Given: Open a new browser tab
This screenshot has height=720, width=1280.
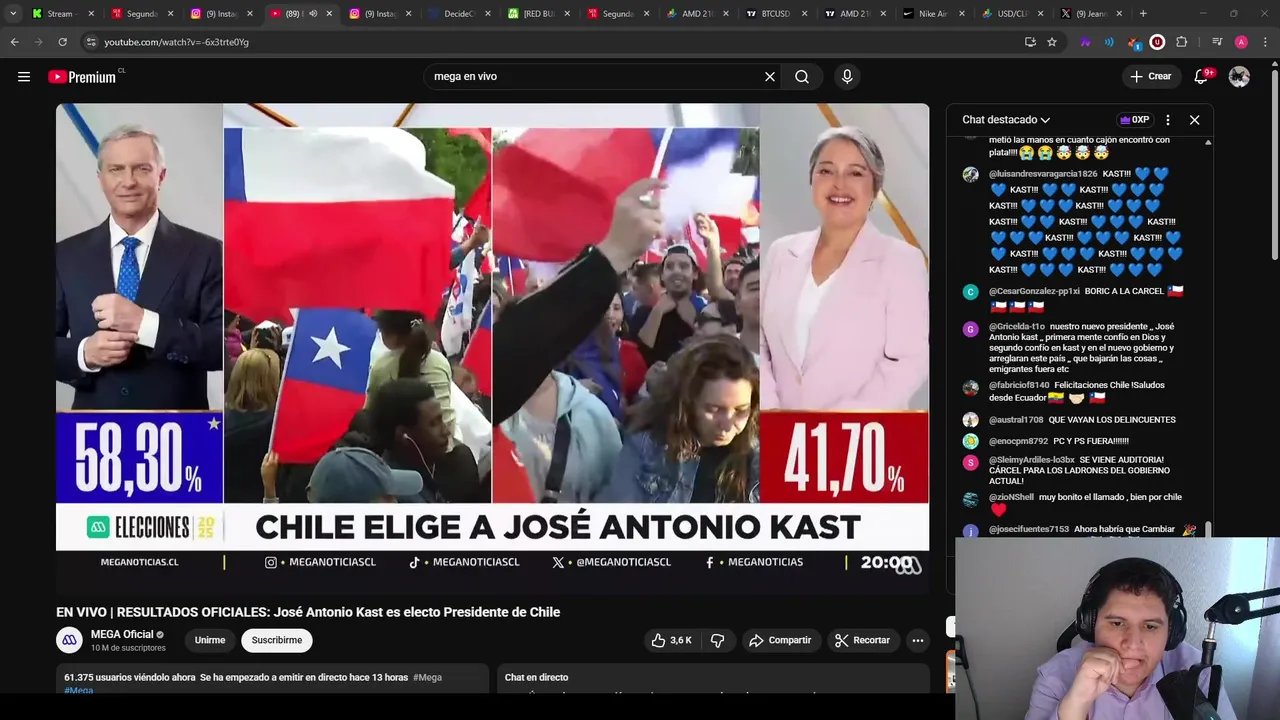Looking at the screenshot, I should [x=1143, y=14].
